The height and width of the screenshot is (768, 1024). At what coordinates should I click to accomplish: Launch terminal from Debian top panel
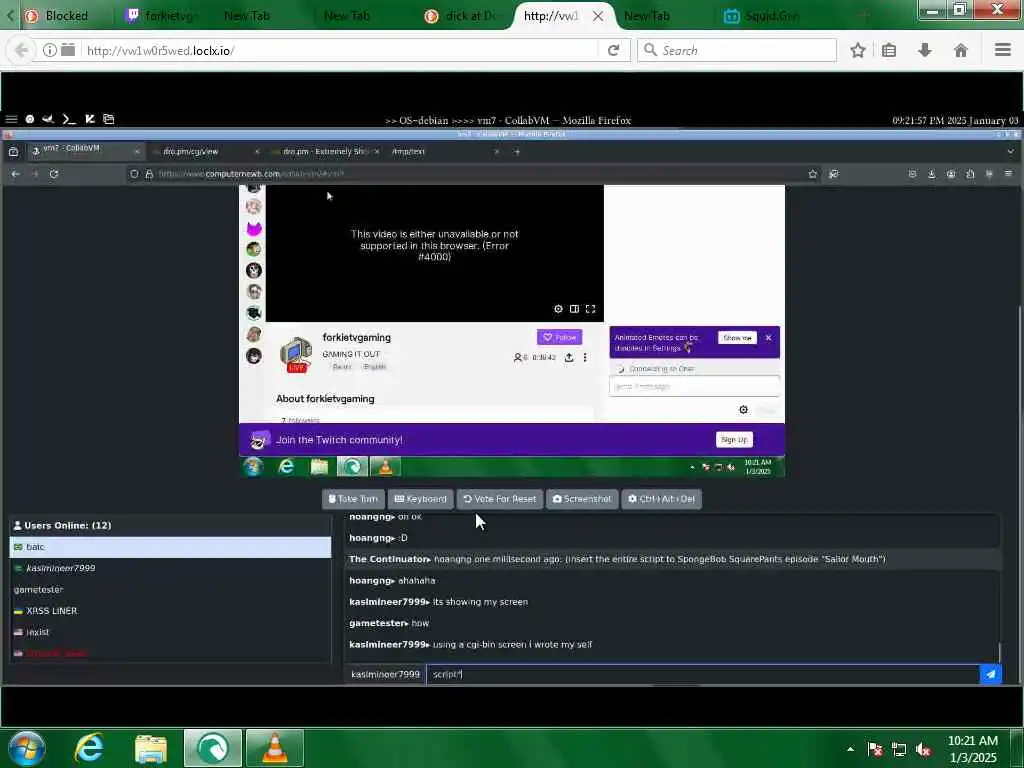click(x=69, y=119)
